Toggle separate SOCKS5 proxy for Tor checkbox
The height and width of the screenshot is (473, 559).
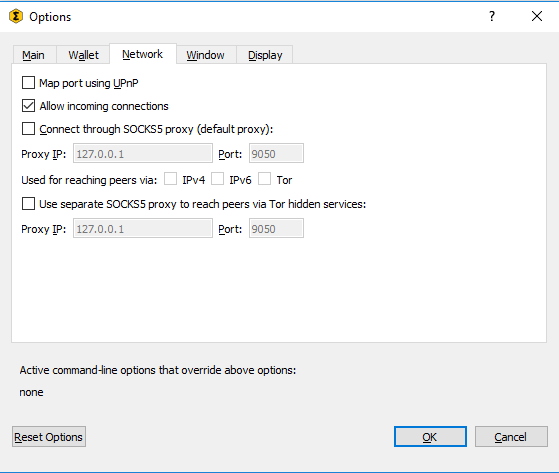pyautogui.click(x=29, y=204)
